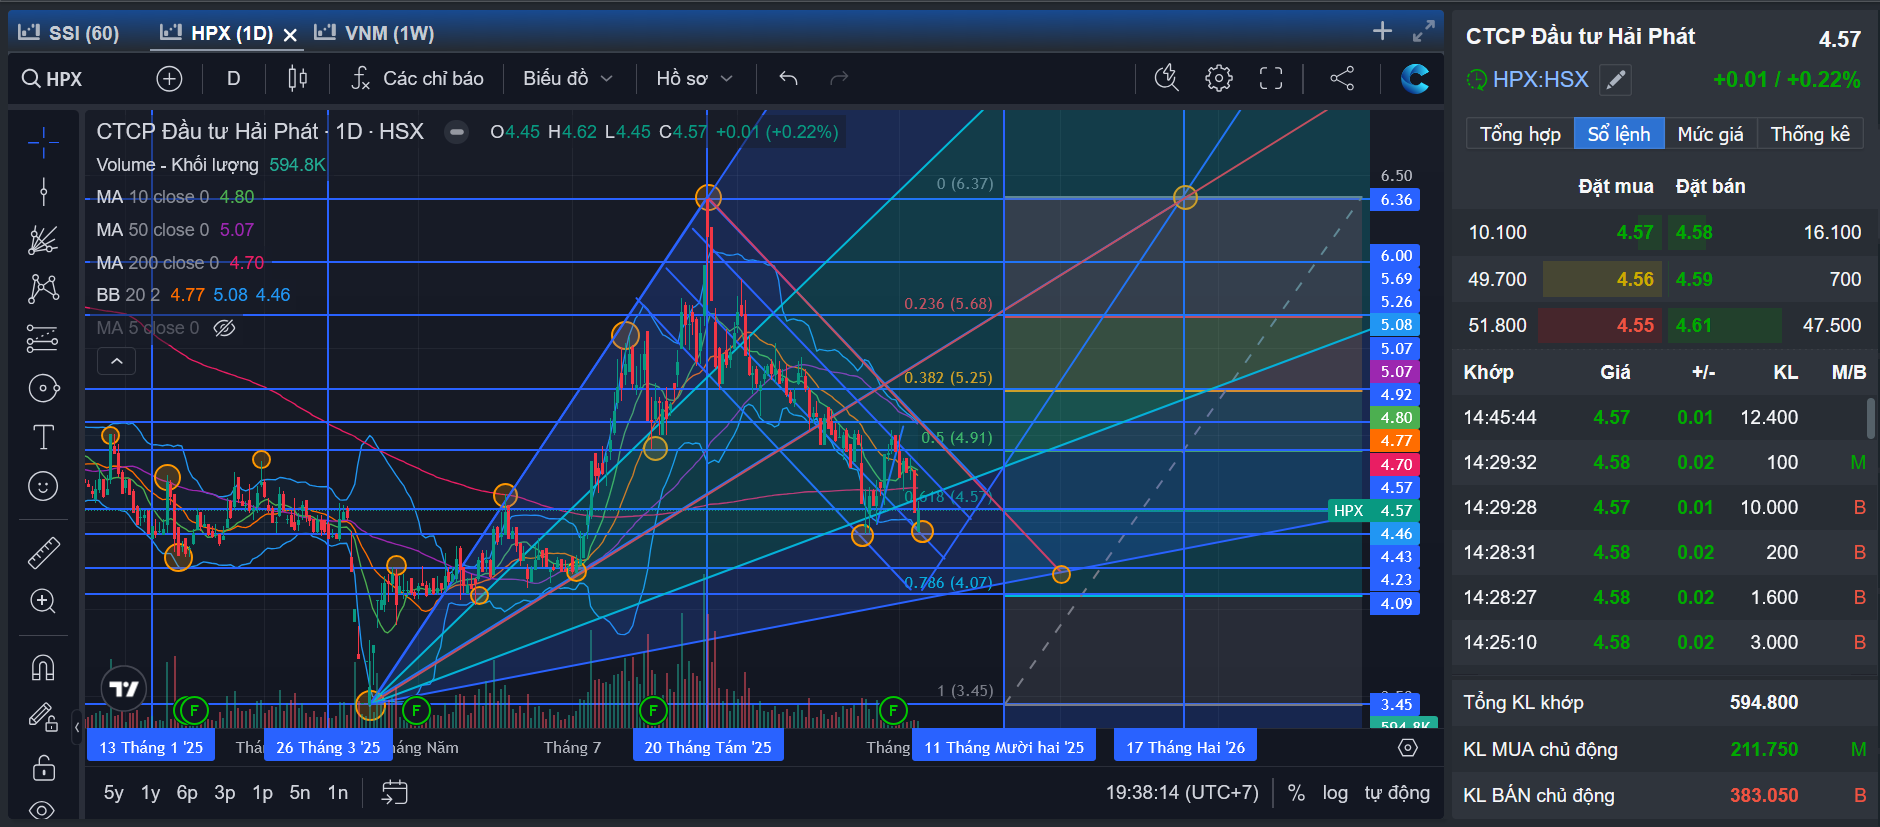Toggle percent scale mode
Viewport: 1880px width, 827px height.
1296,793
